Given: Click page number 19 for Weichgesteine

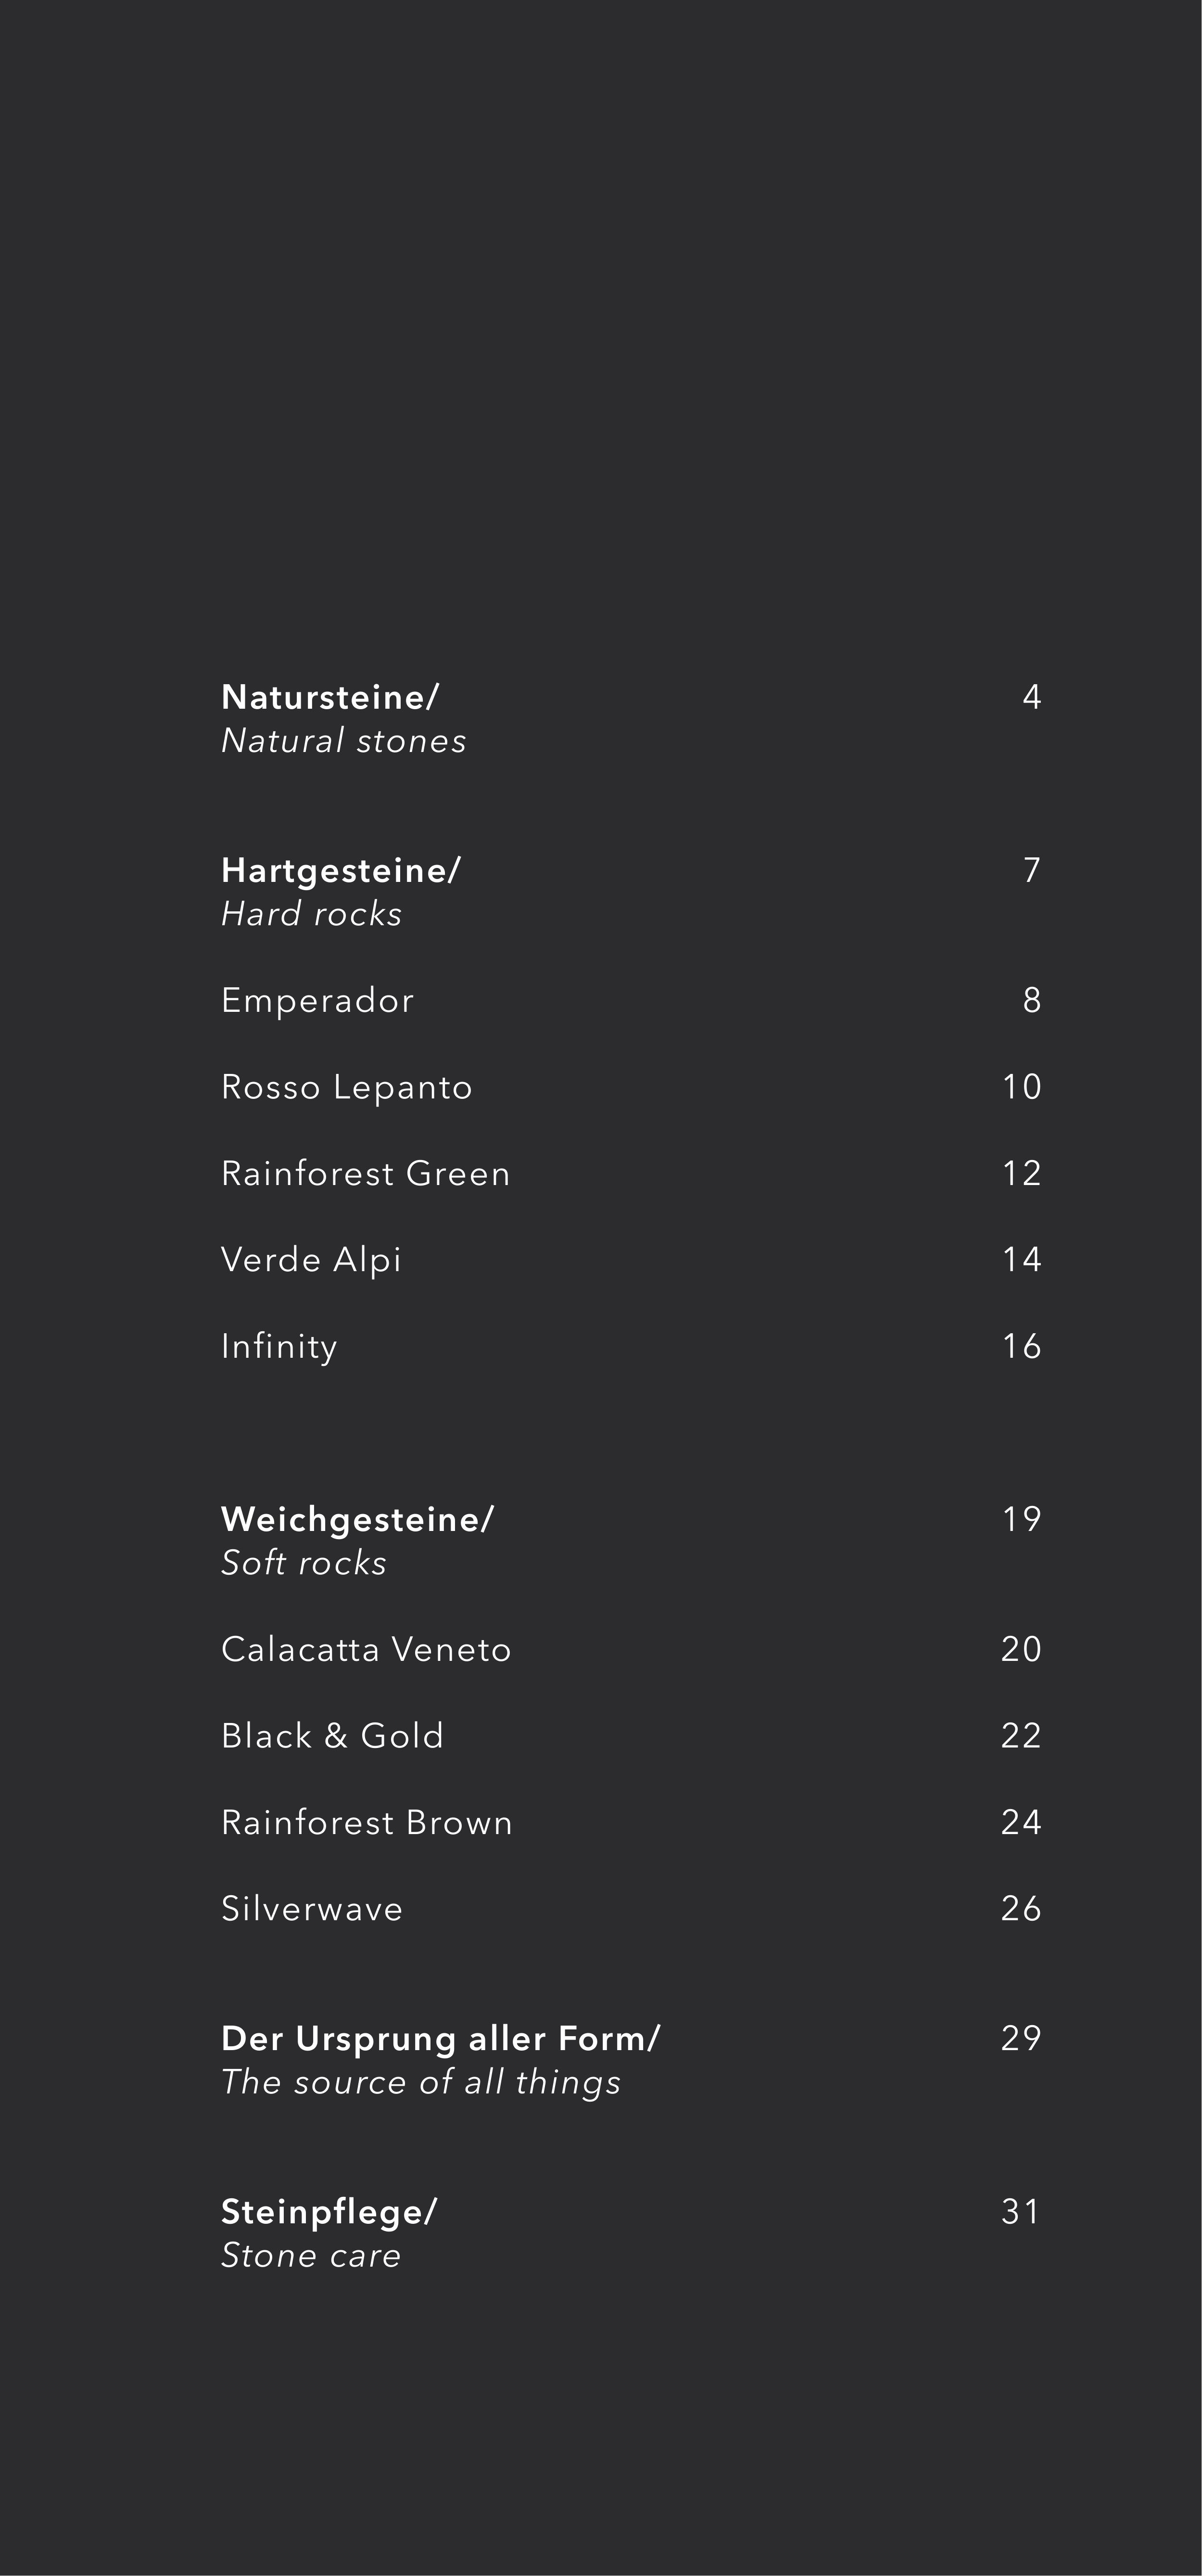Looking at the screenshot, I should 1021,1519.
